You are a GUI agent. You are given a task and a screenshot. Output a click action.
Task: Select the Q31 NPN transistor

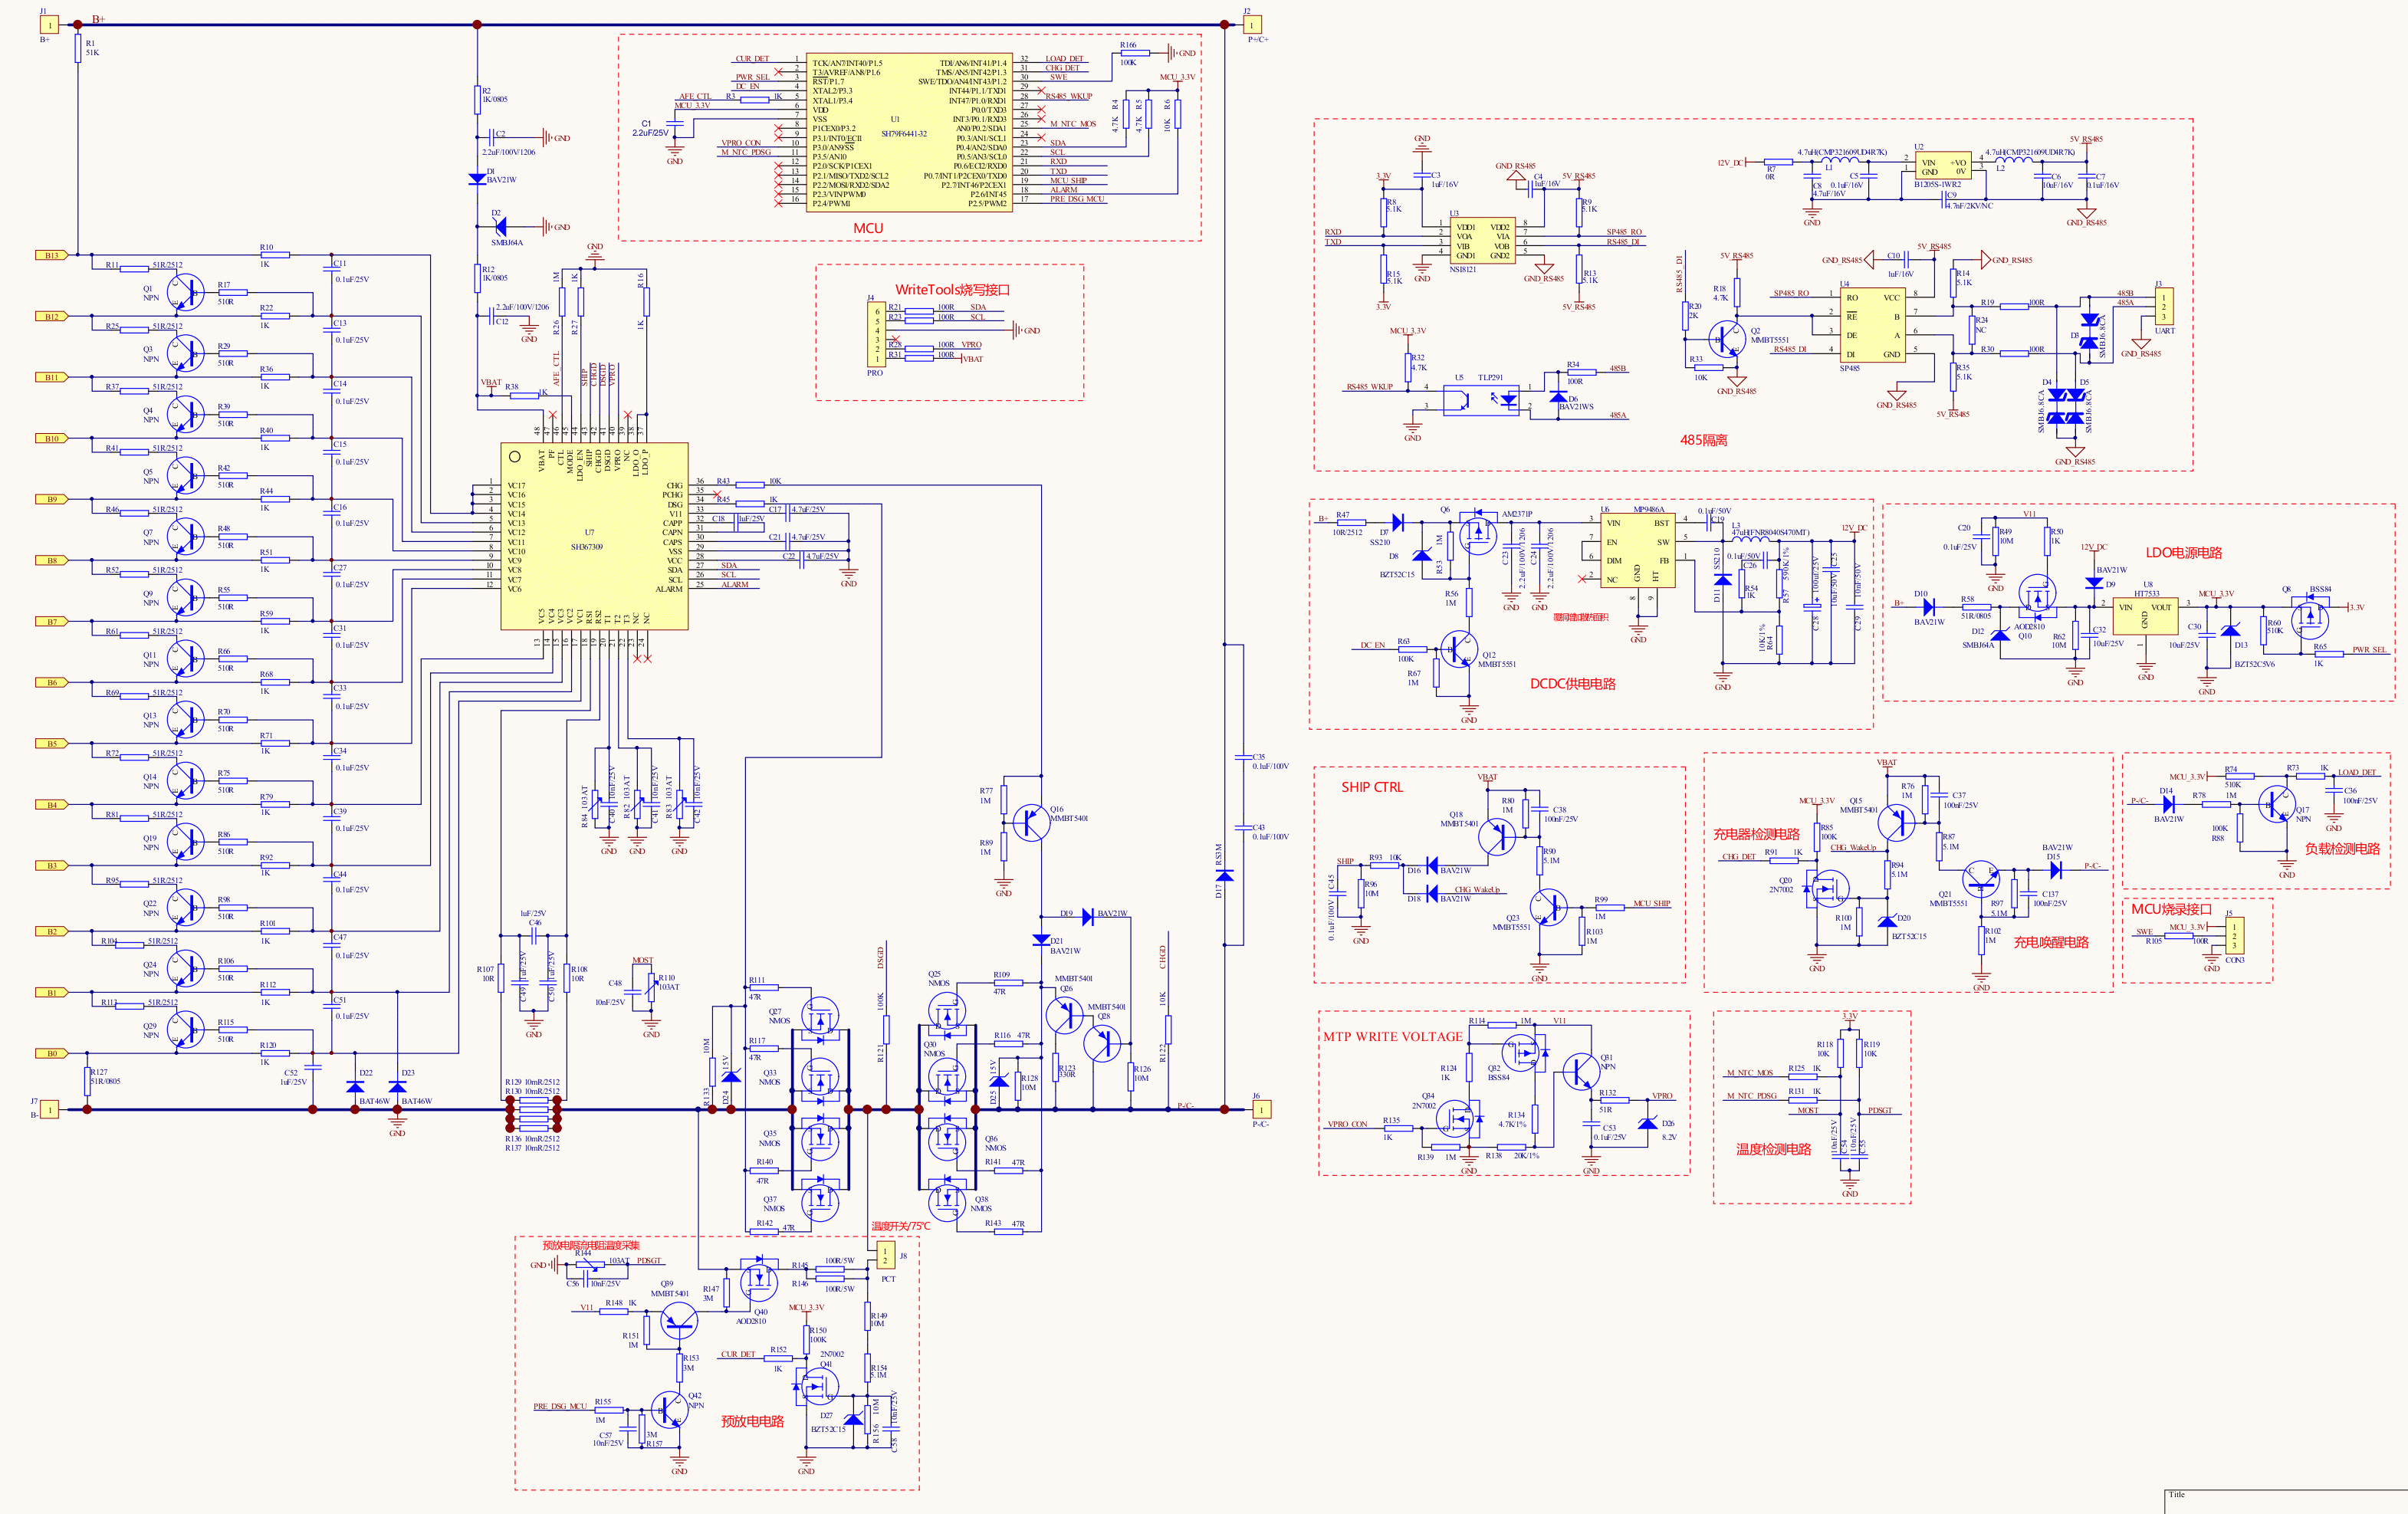pos(1581,1071)
